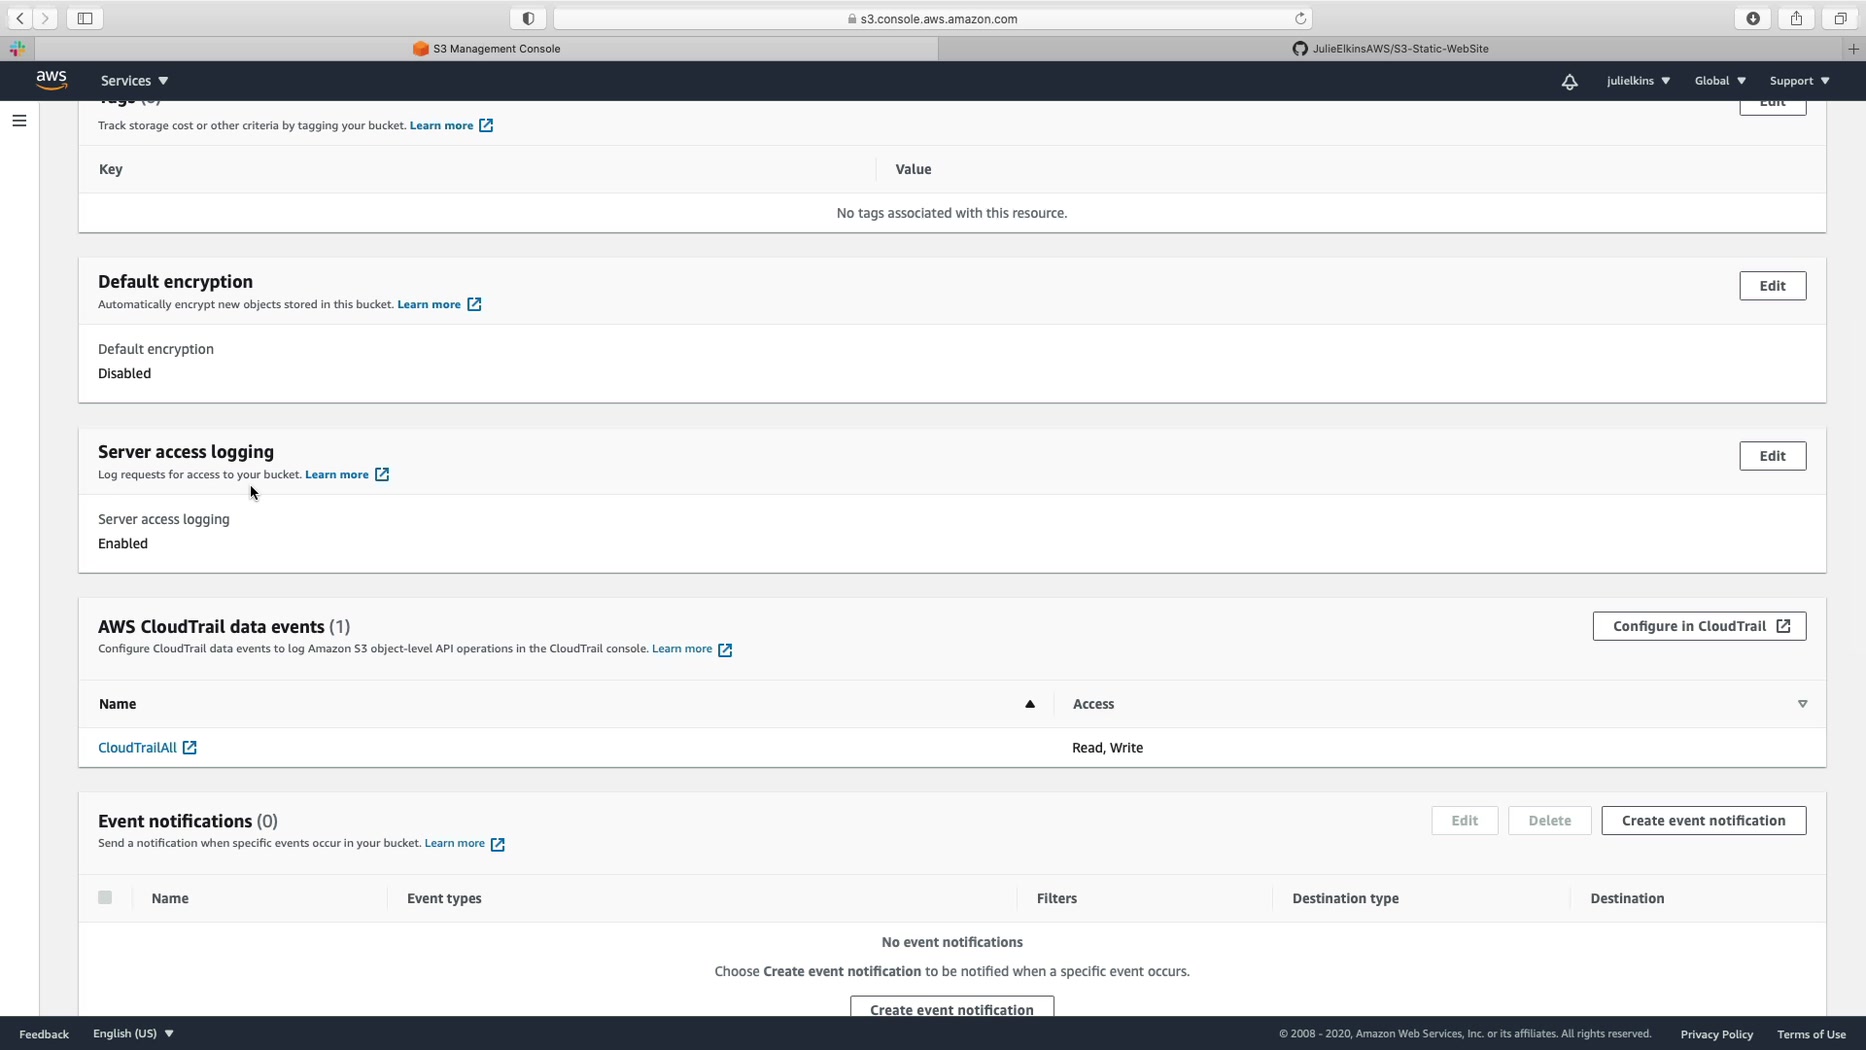This screenshot has width=1866, height=1050.
Task: Open the Privacy Policy link
Action: coord(1716,1034)
